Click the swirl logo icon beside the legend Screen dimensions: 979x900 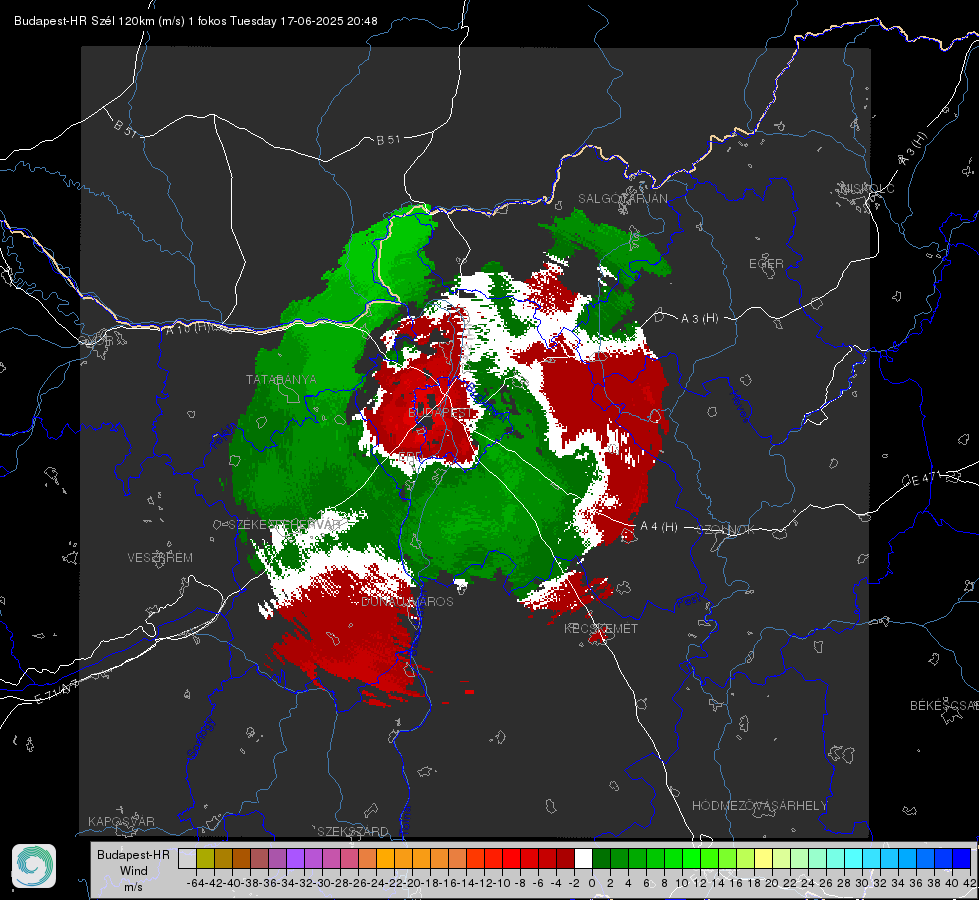pos(34,866)
